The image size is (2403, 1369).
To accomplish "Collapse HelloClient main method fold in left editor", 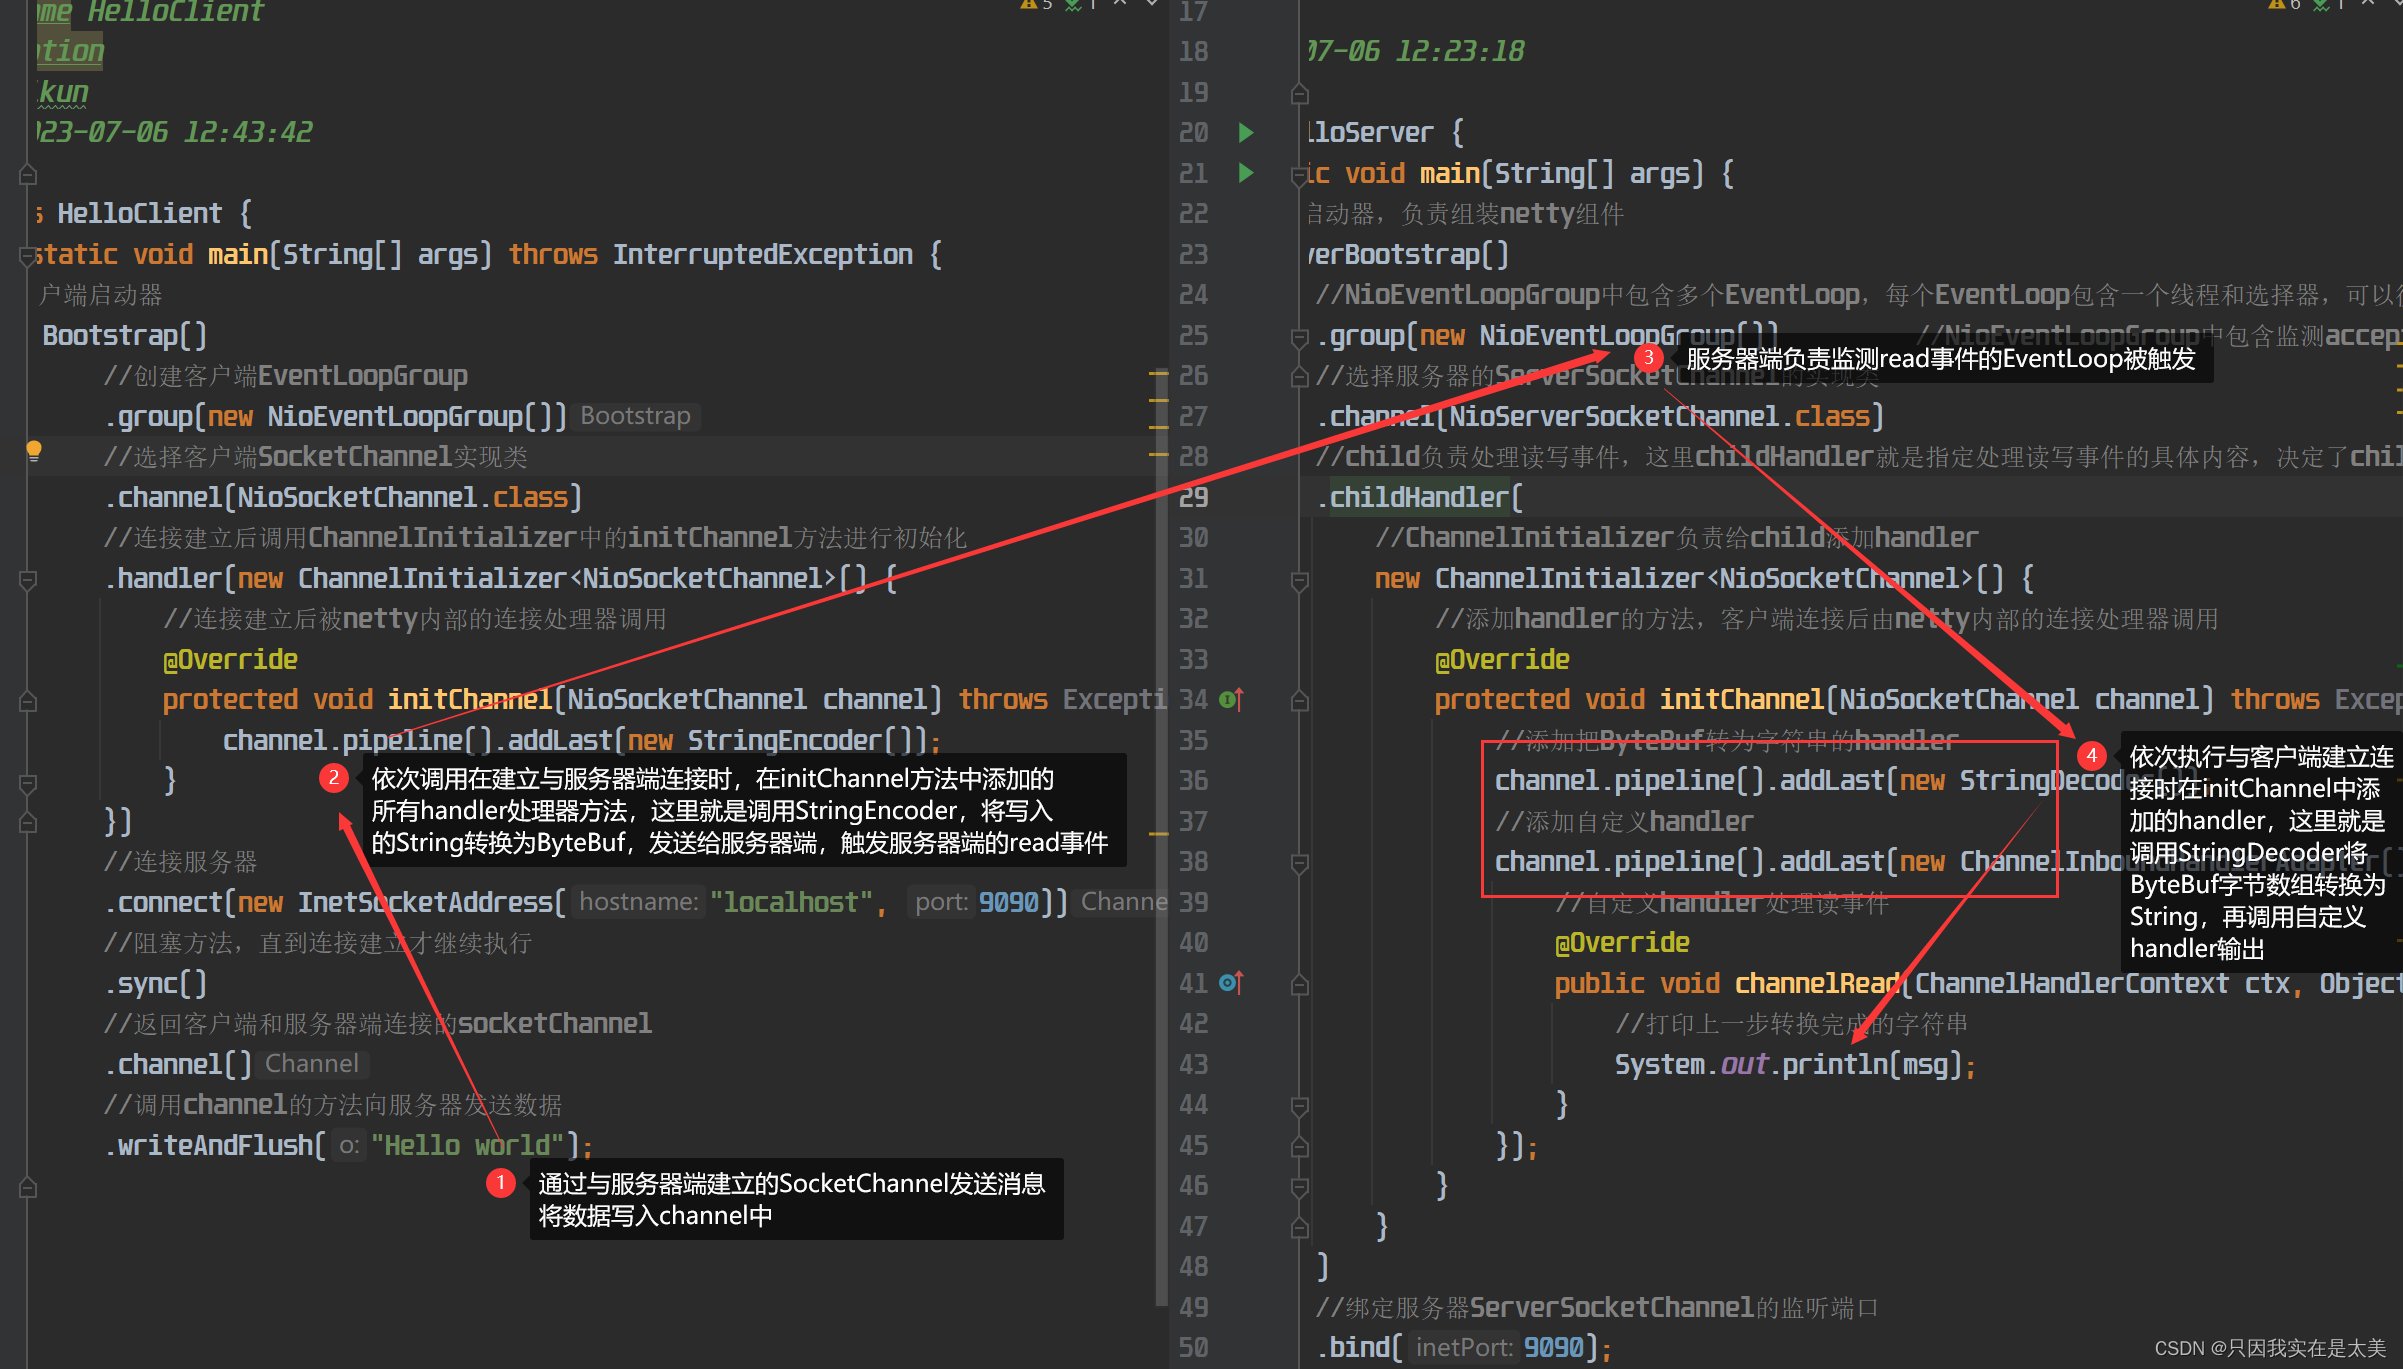I will point(28,257).
